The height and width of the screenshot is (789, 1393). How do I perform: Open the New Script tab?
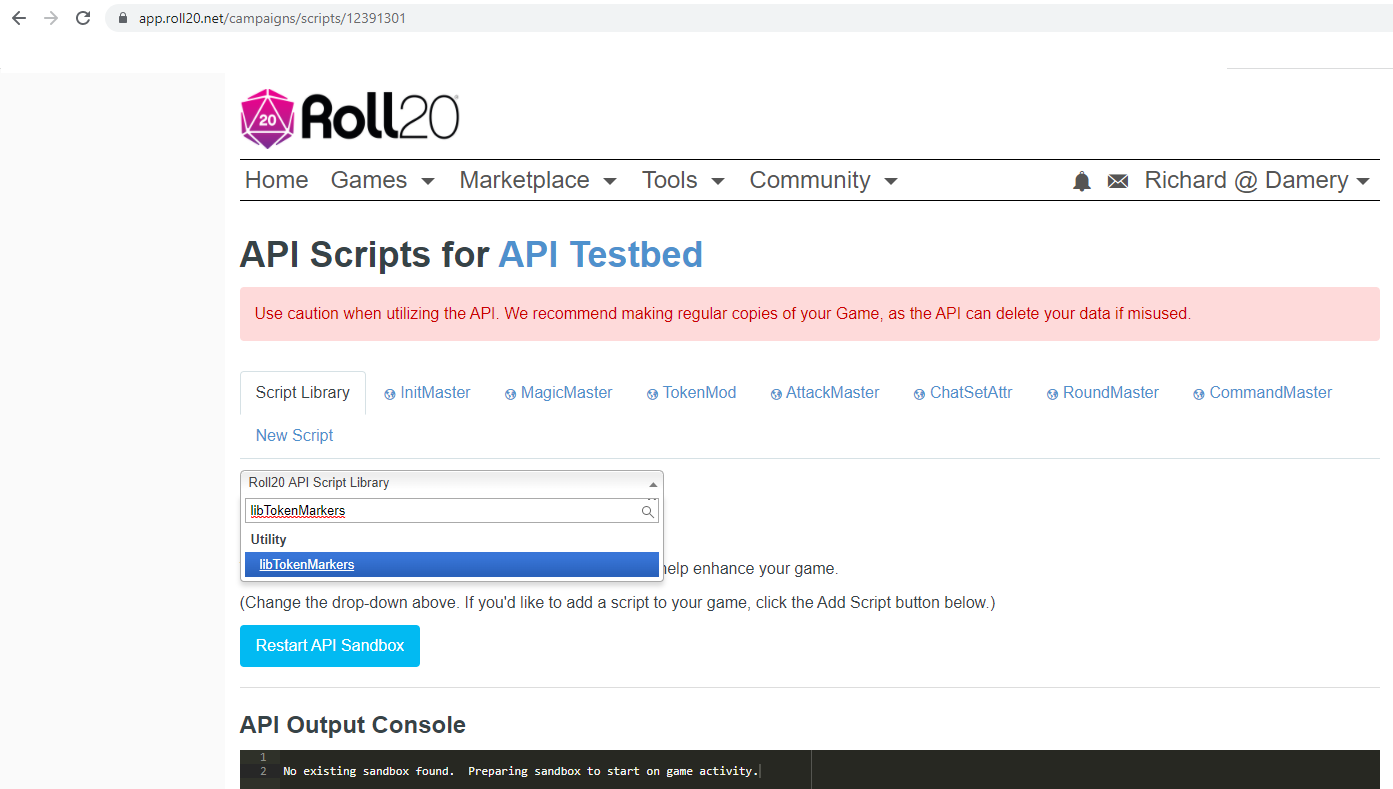(294, 436)
